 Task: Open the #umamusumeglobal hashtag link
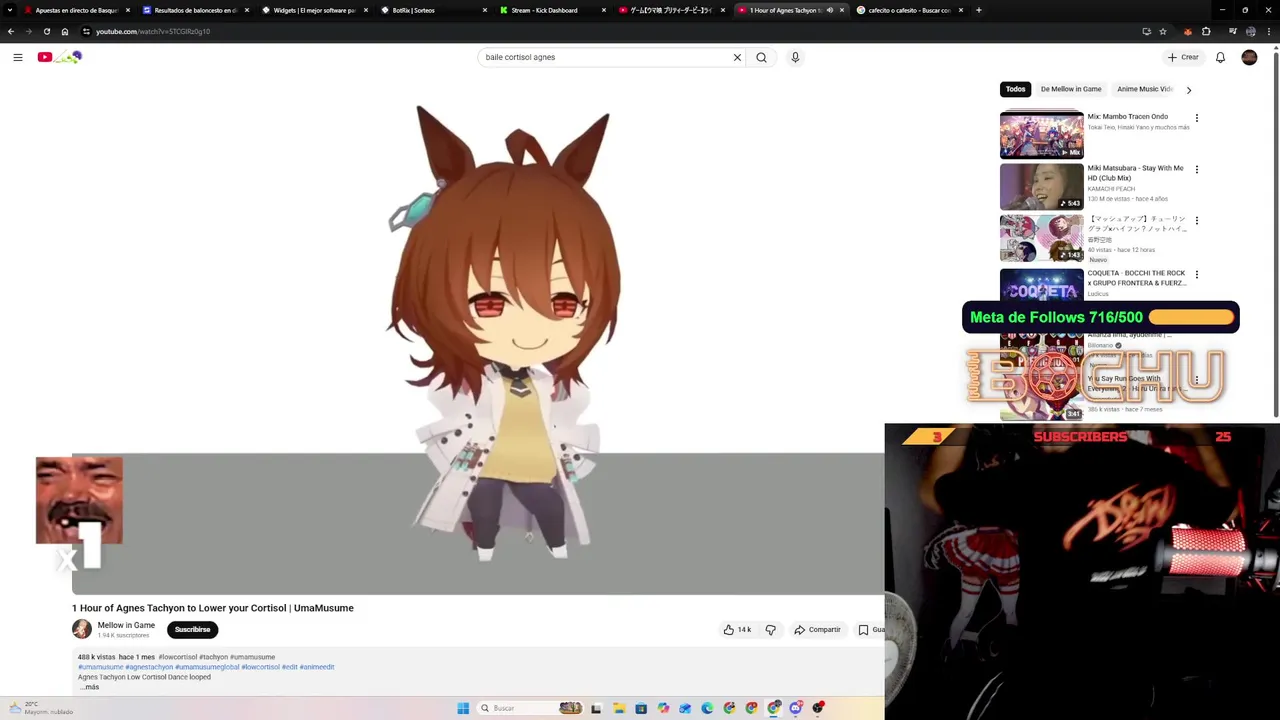point(207,667)
